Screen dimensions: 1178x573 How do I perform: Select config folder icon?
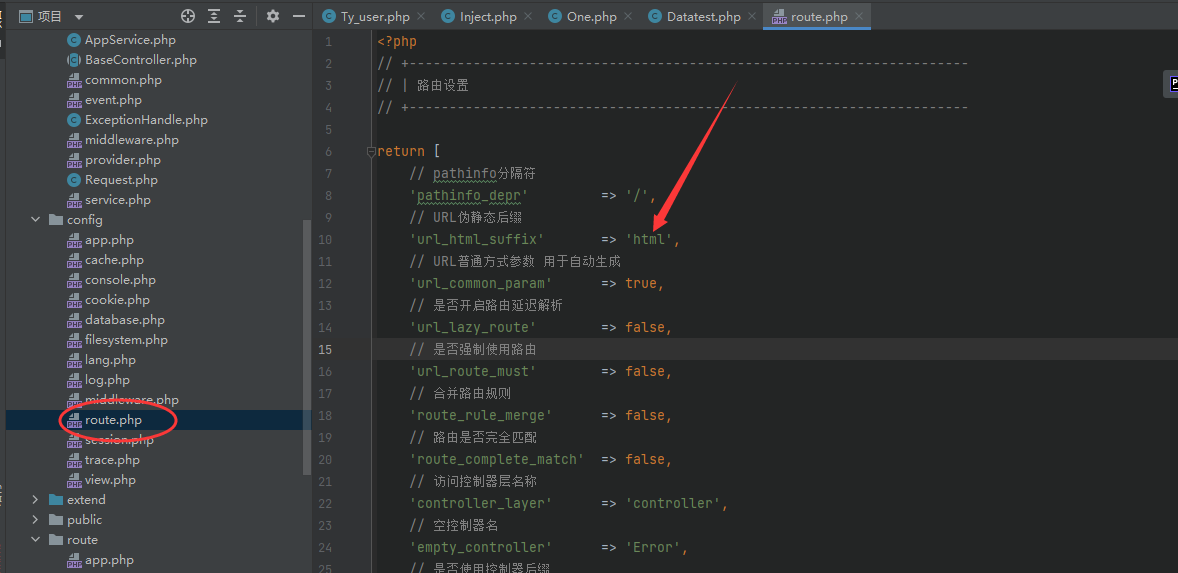pos(56,220)
